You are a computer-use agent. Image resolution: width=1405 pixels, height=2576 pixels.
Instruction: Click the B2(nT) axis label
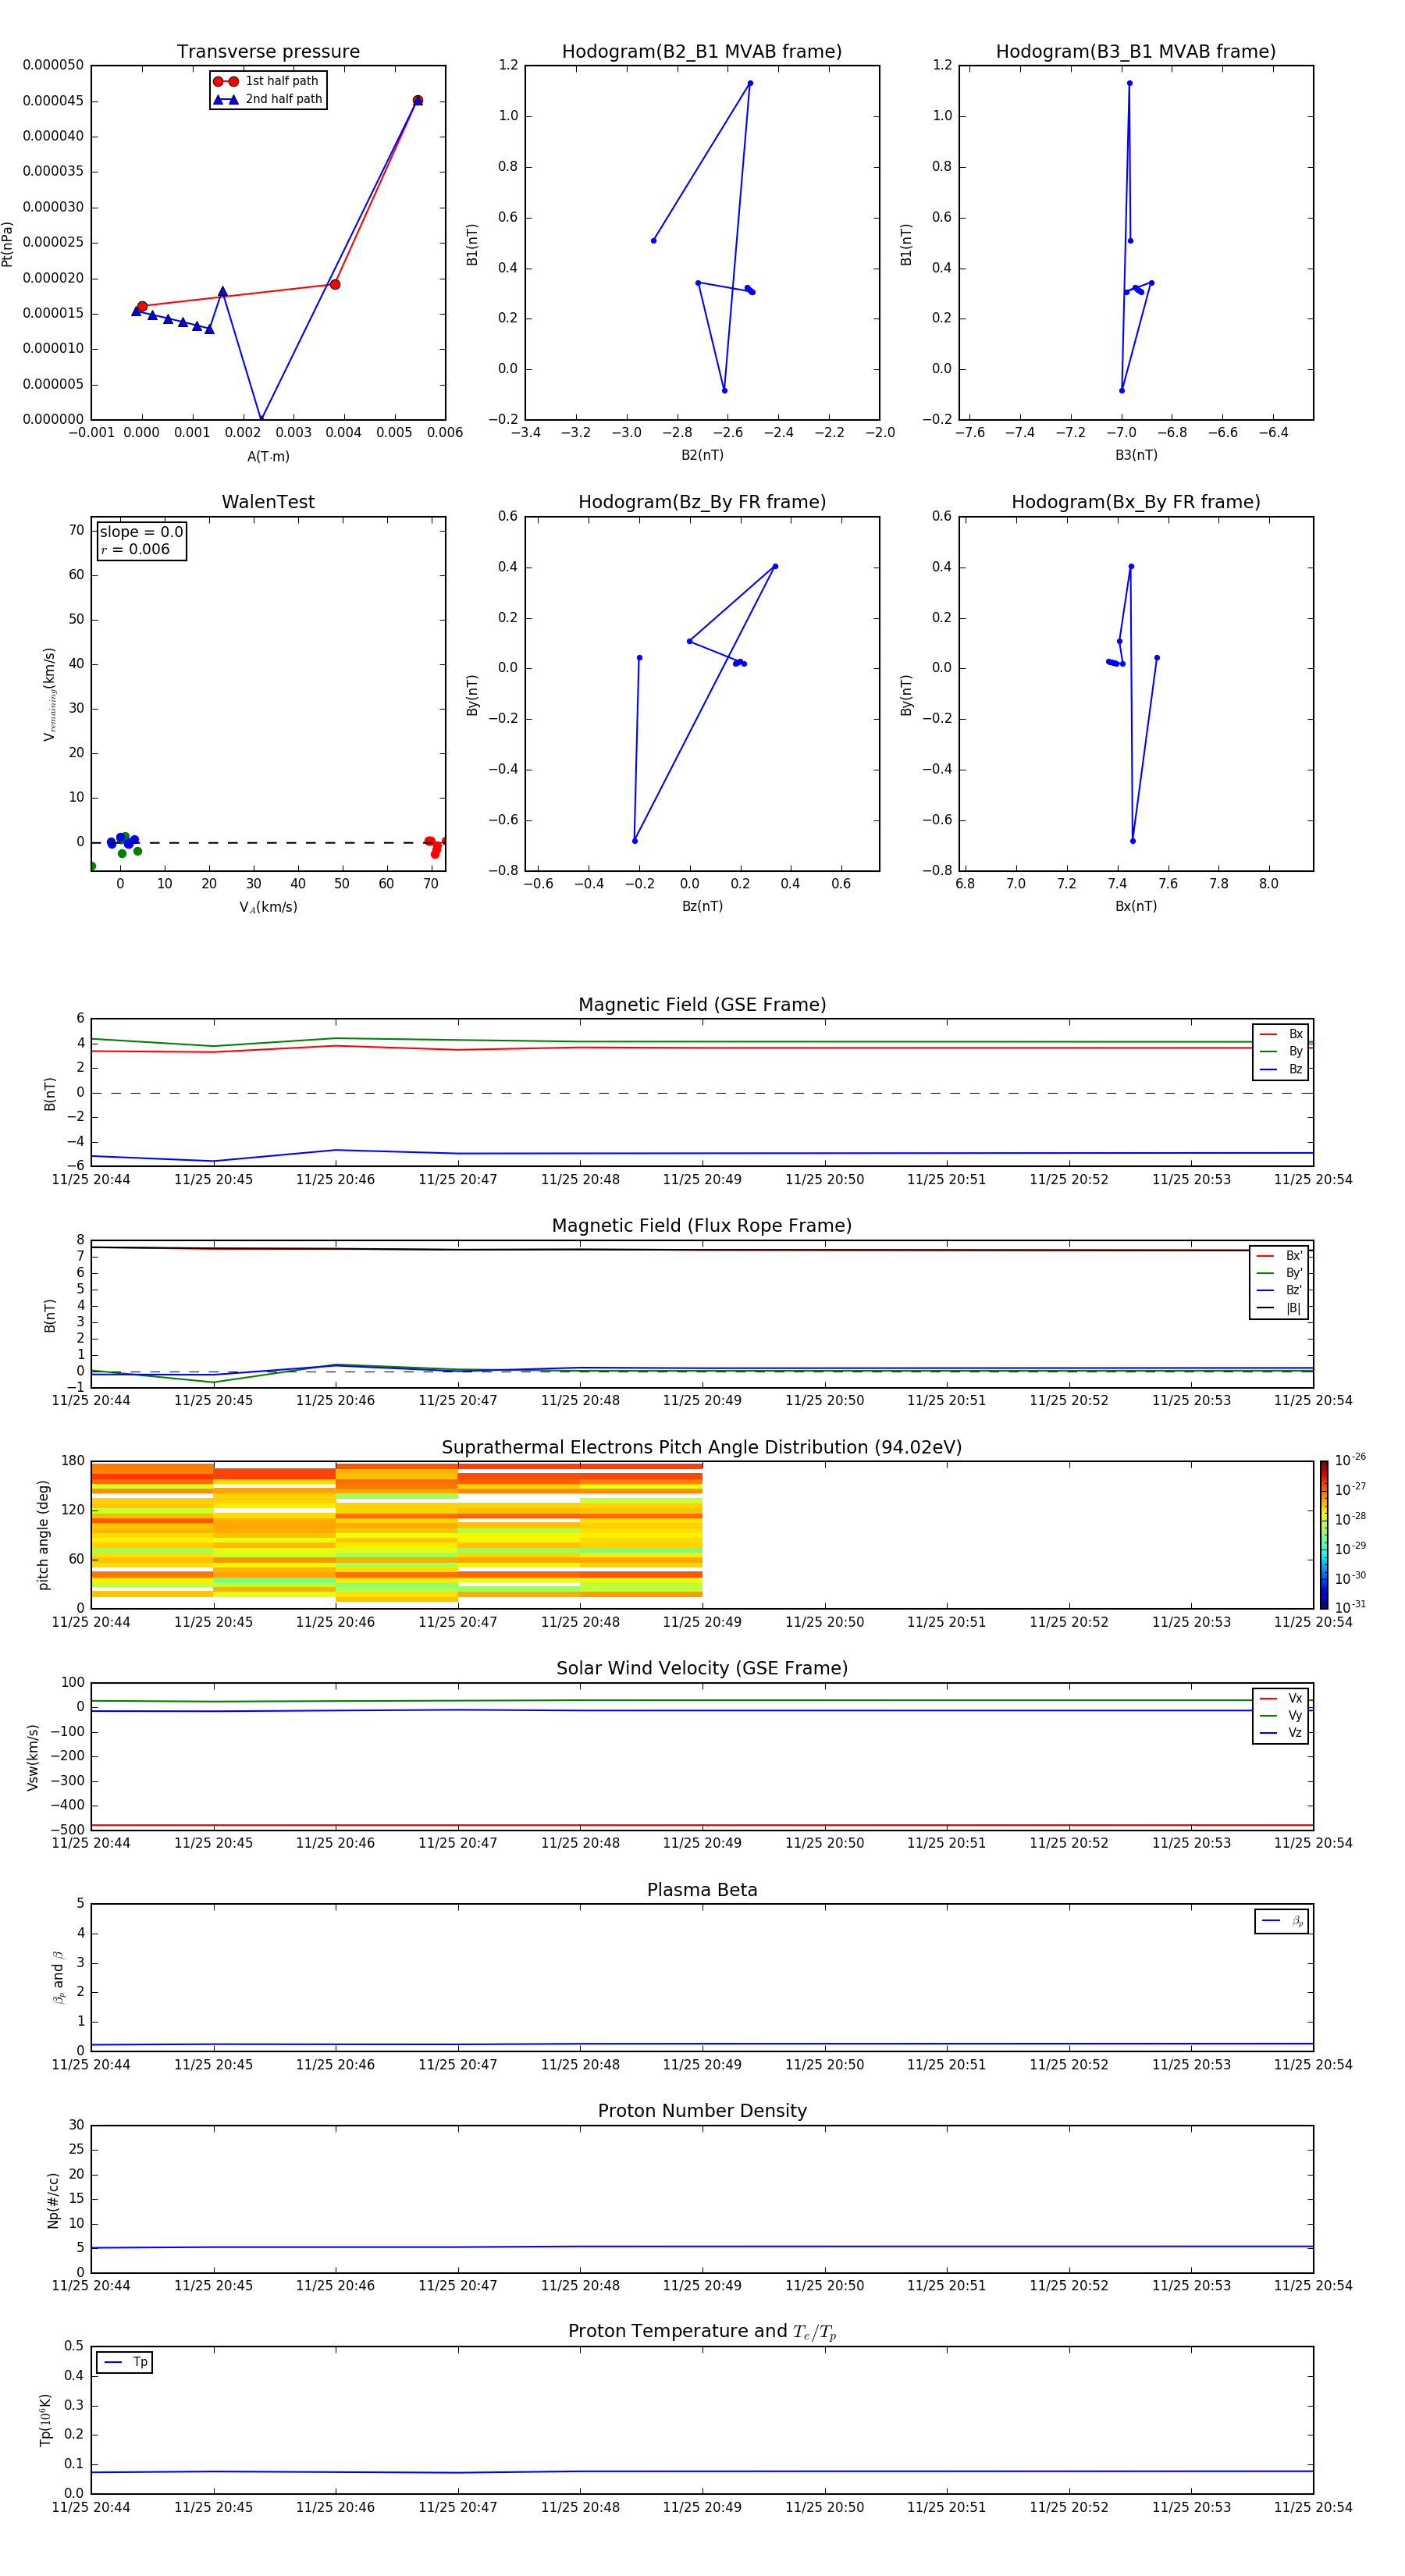pyautogui.click(x=702, y=455)
